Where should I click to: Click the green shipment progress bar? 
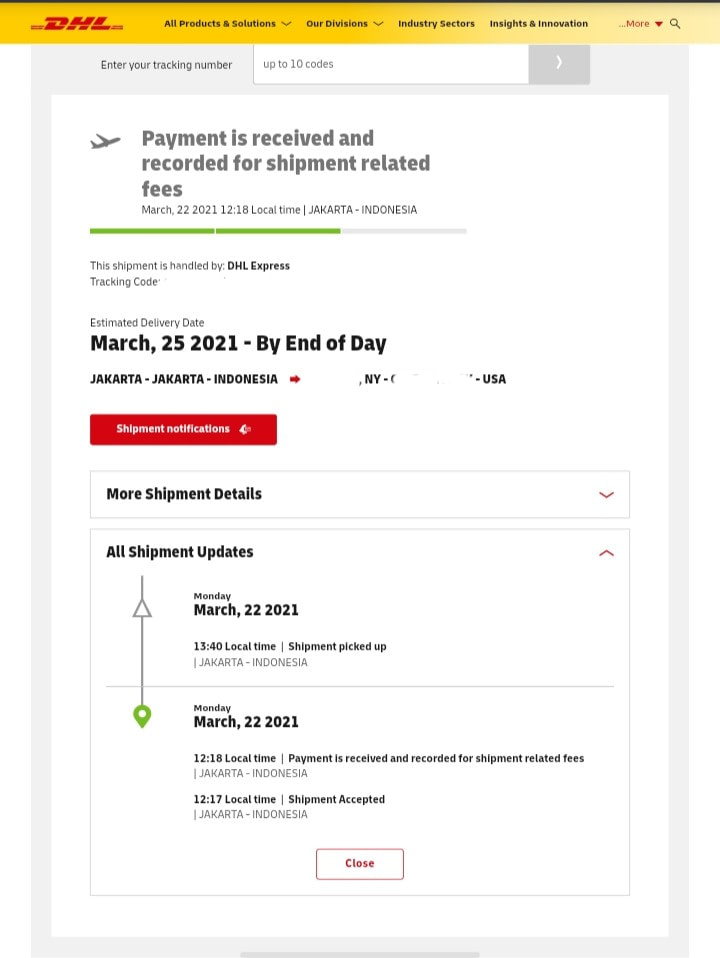215,231
